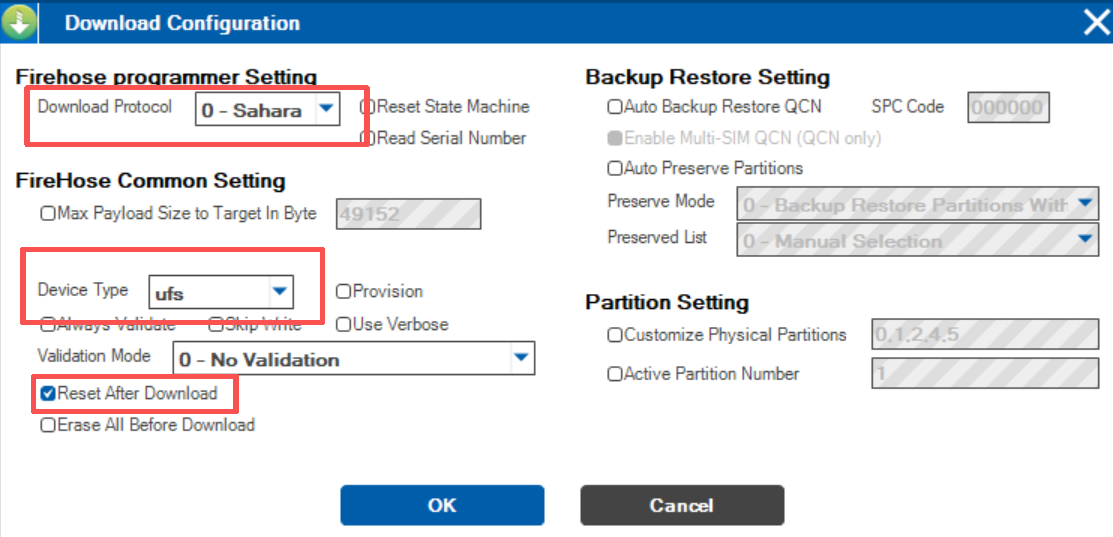Open the Preserved List dropdown

tap(918, 240)
